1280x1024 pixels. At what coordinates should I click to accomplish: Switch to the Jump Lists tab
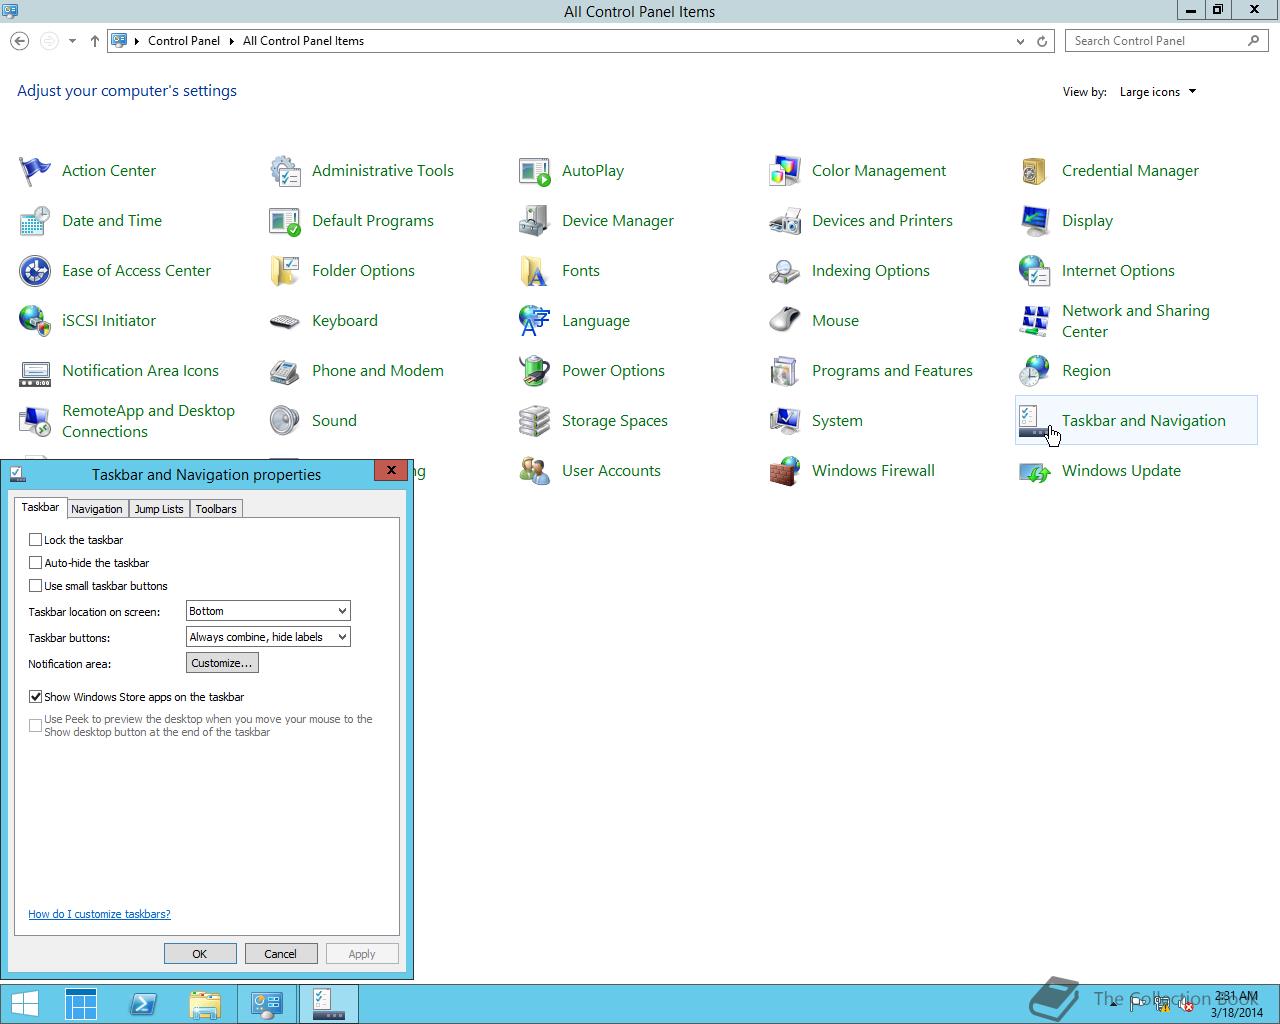[x=159, y=509]
